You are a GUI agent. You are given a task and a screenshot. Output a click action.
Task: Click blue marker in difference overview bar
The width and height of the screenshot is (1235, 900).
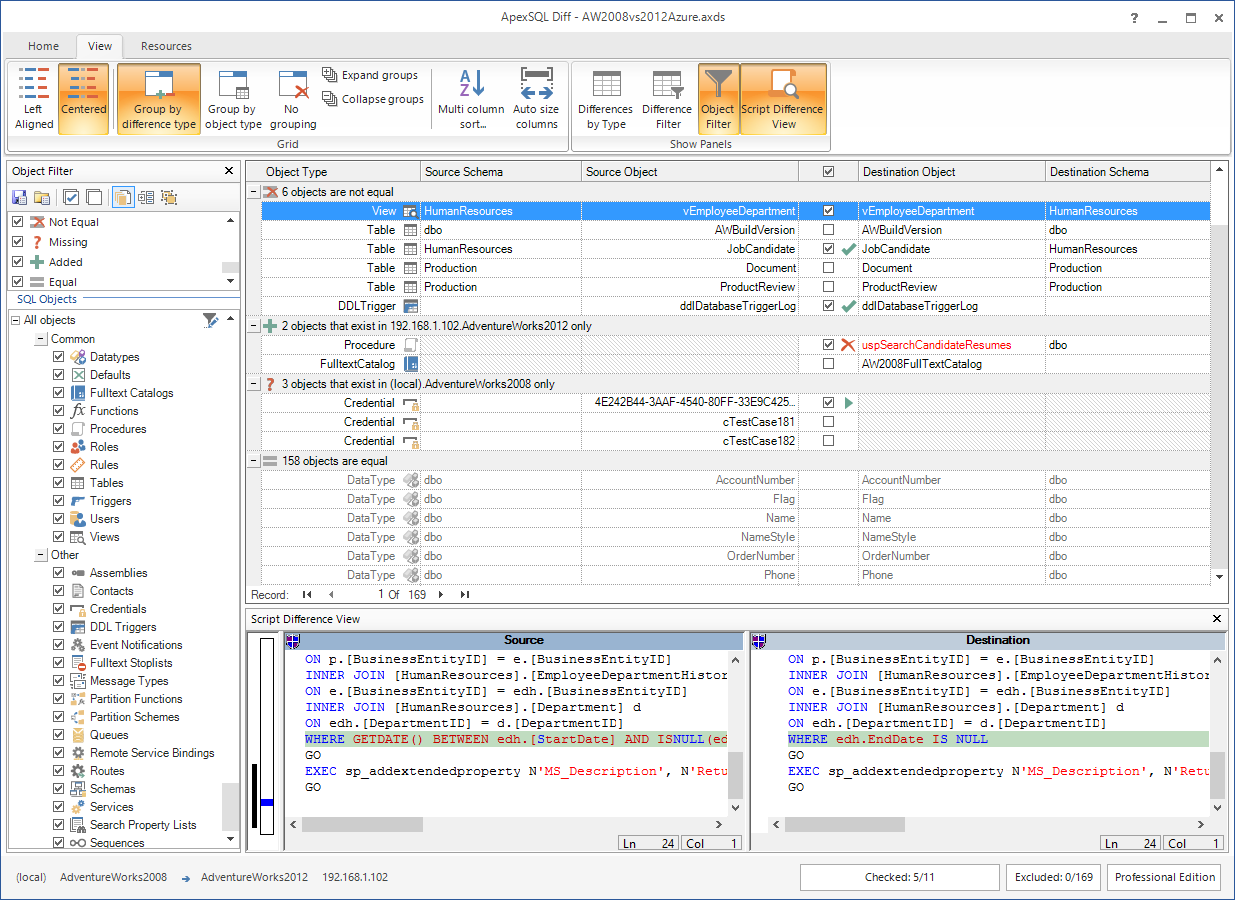pos(266,802)
